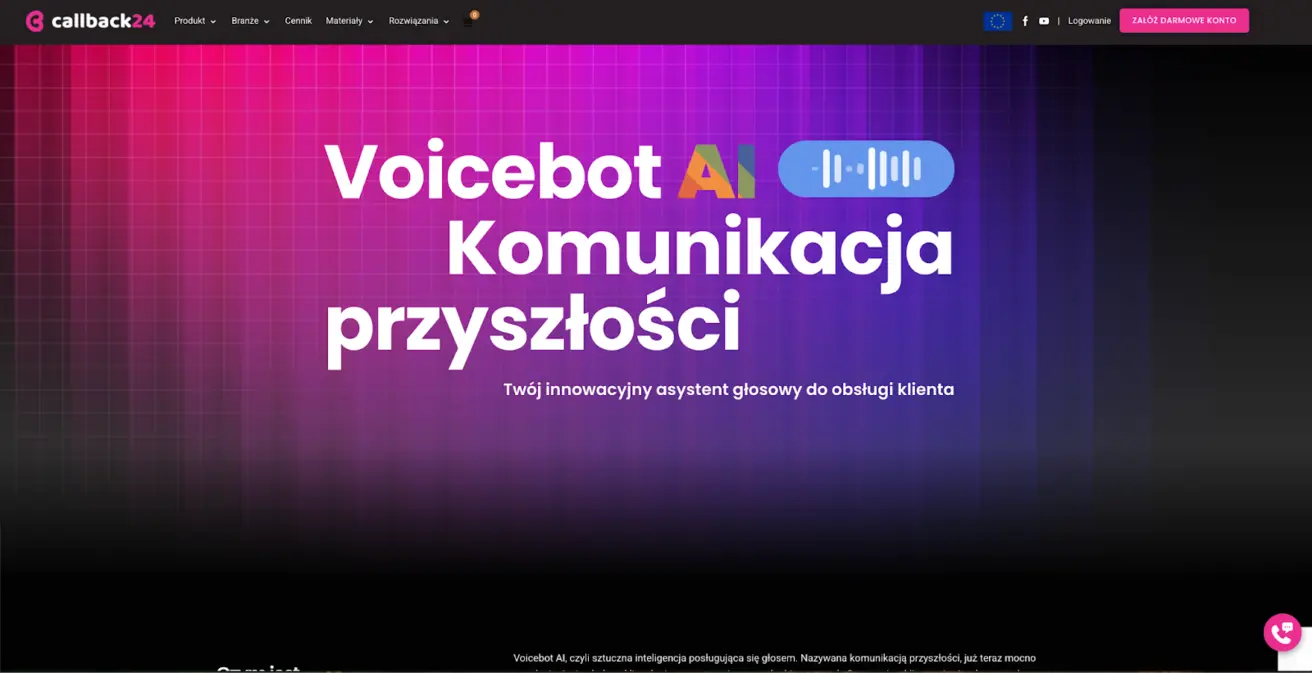
Task: Select the EU flag language icon
Action: point(997,21)
